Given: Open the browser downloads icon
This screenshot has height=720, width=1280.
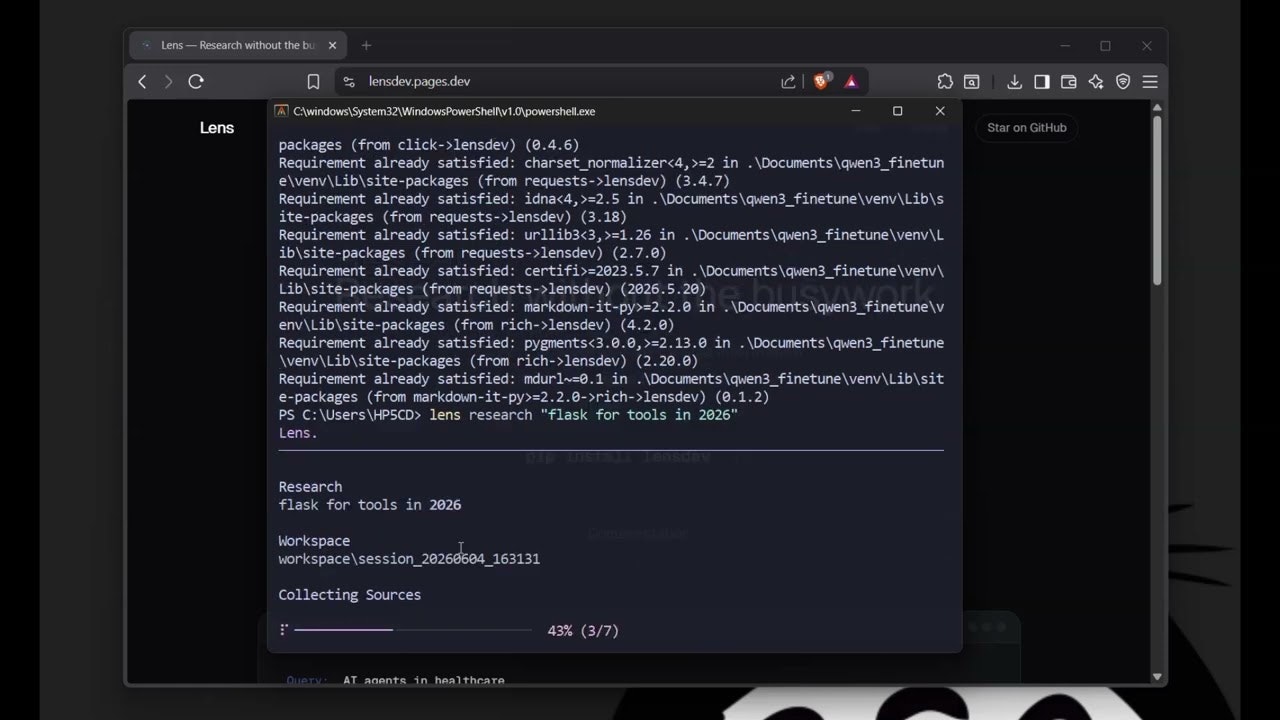Looking at the screenshot, I should [x=1014, y=82].
